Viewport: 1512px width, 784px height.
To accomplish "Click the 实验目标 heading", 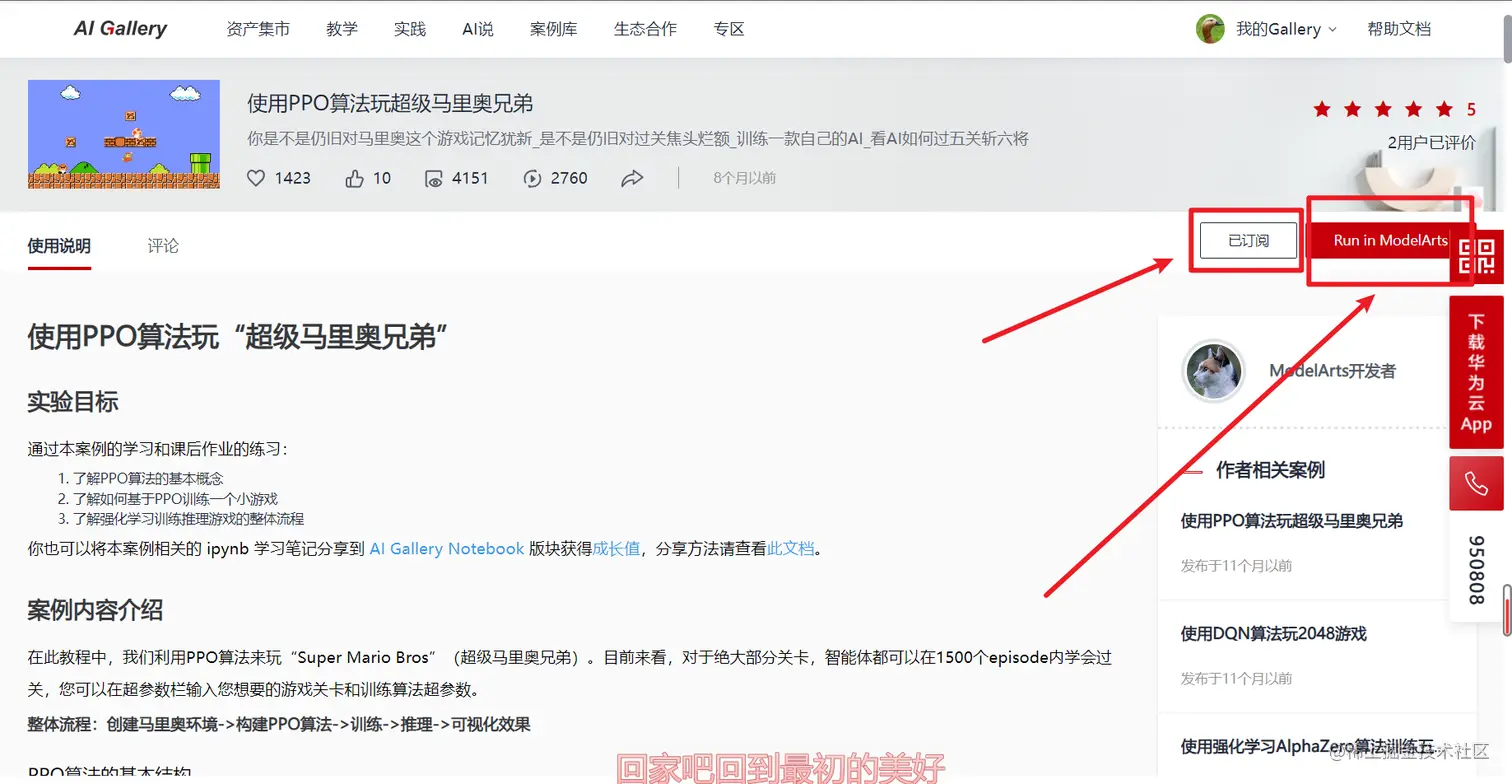I will click(73, 402).
